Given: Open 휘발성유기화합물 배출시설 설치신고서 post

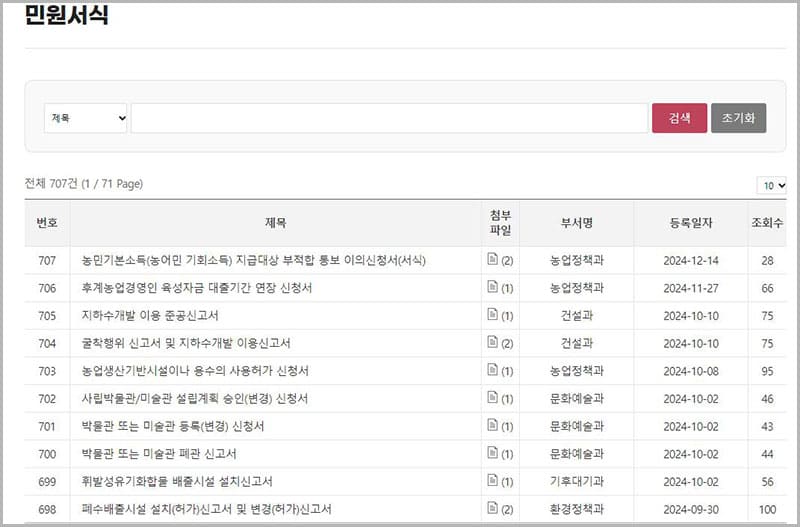Looking at the screenshot, I should pos(177,481).
